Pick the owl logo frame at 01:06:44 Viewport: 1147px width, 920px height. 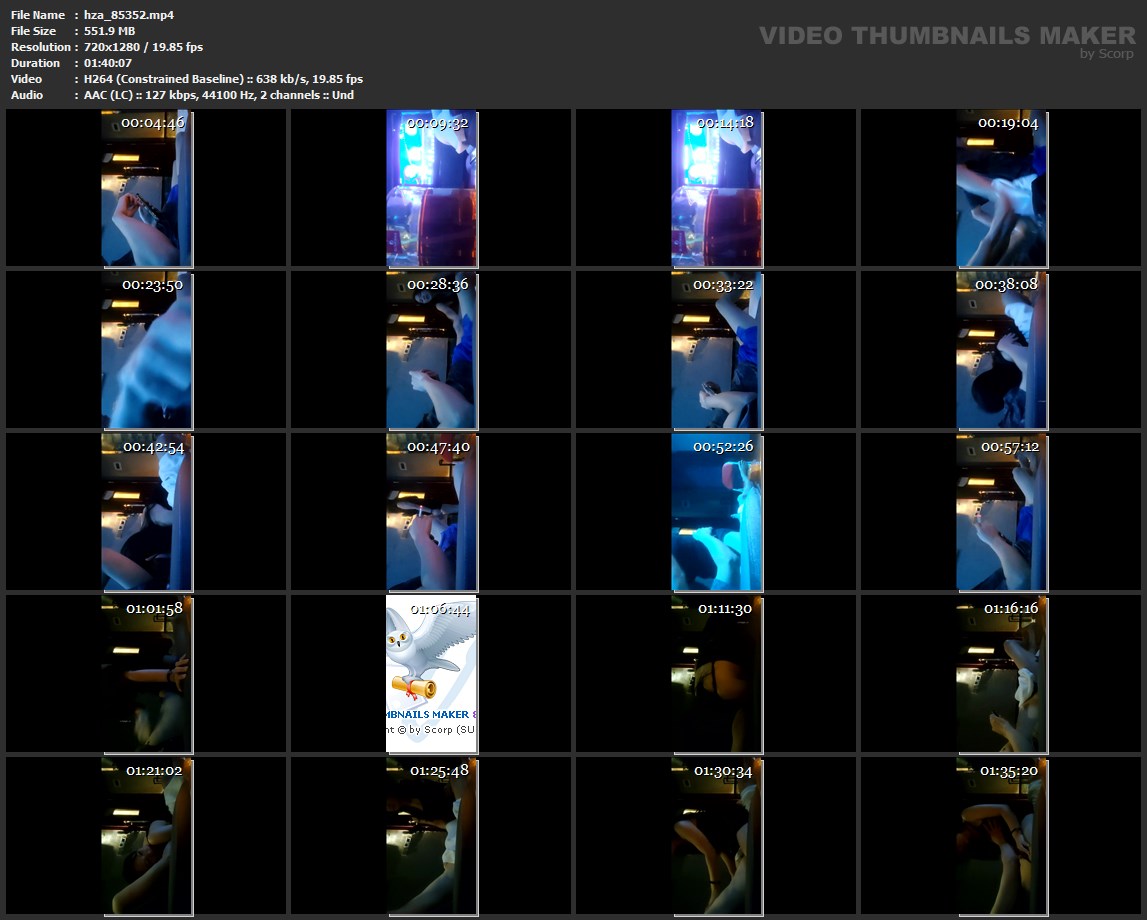[x=432, y=674]
